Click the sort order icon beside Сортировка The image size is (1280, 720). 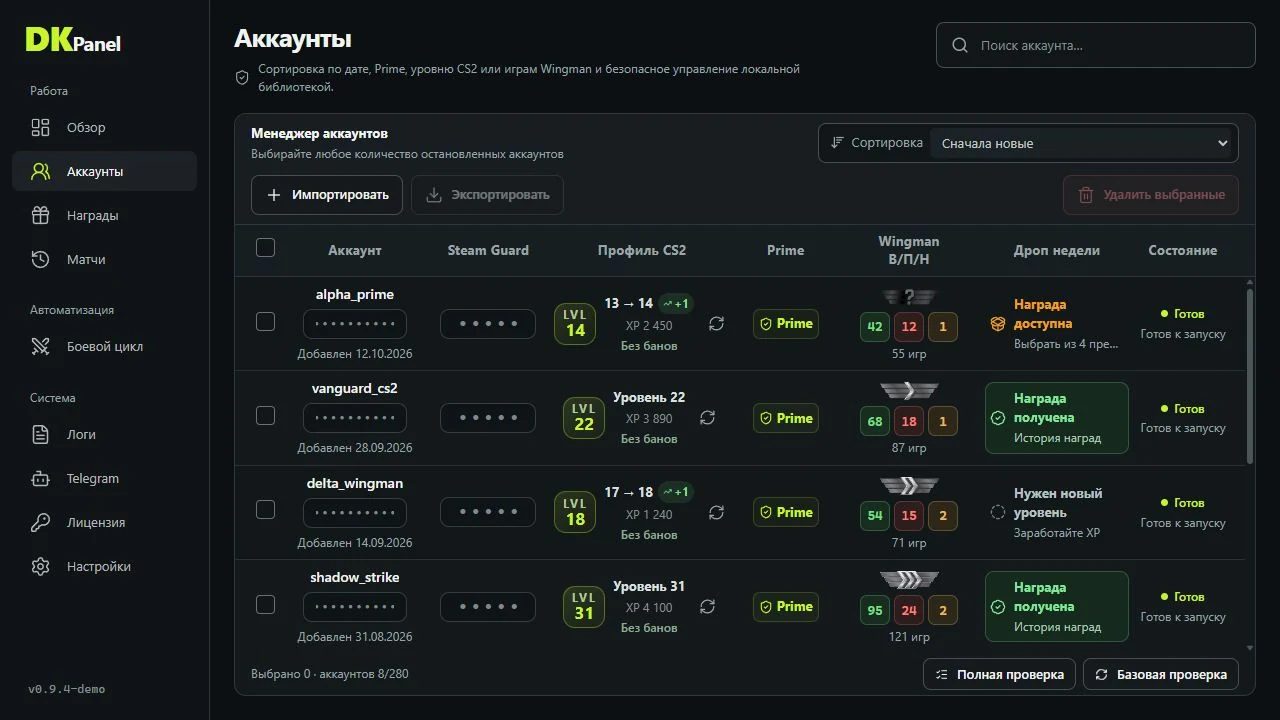(x=837, y=143)
